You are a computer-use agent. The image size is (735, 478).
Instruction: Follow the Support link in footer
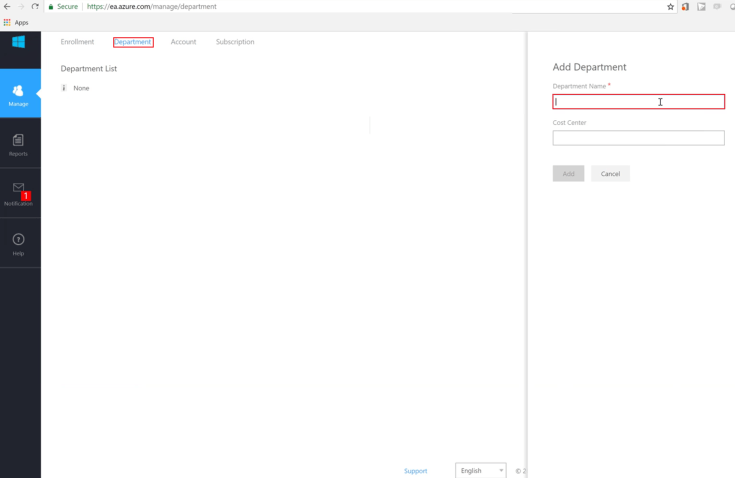point(415,471)
